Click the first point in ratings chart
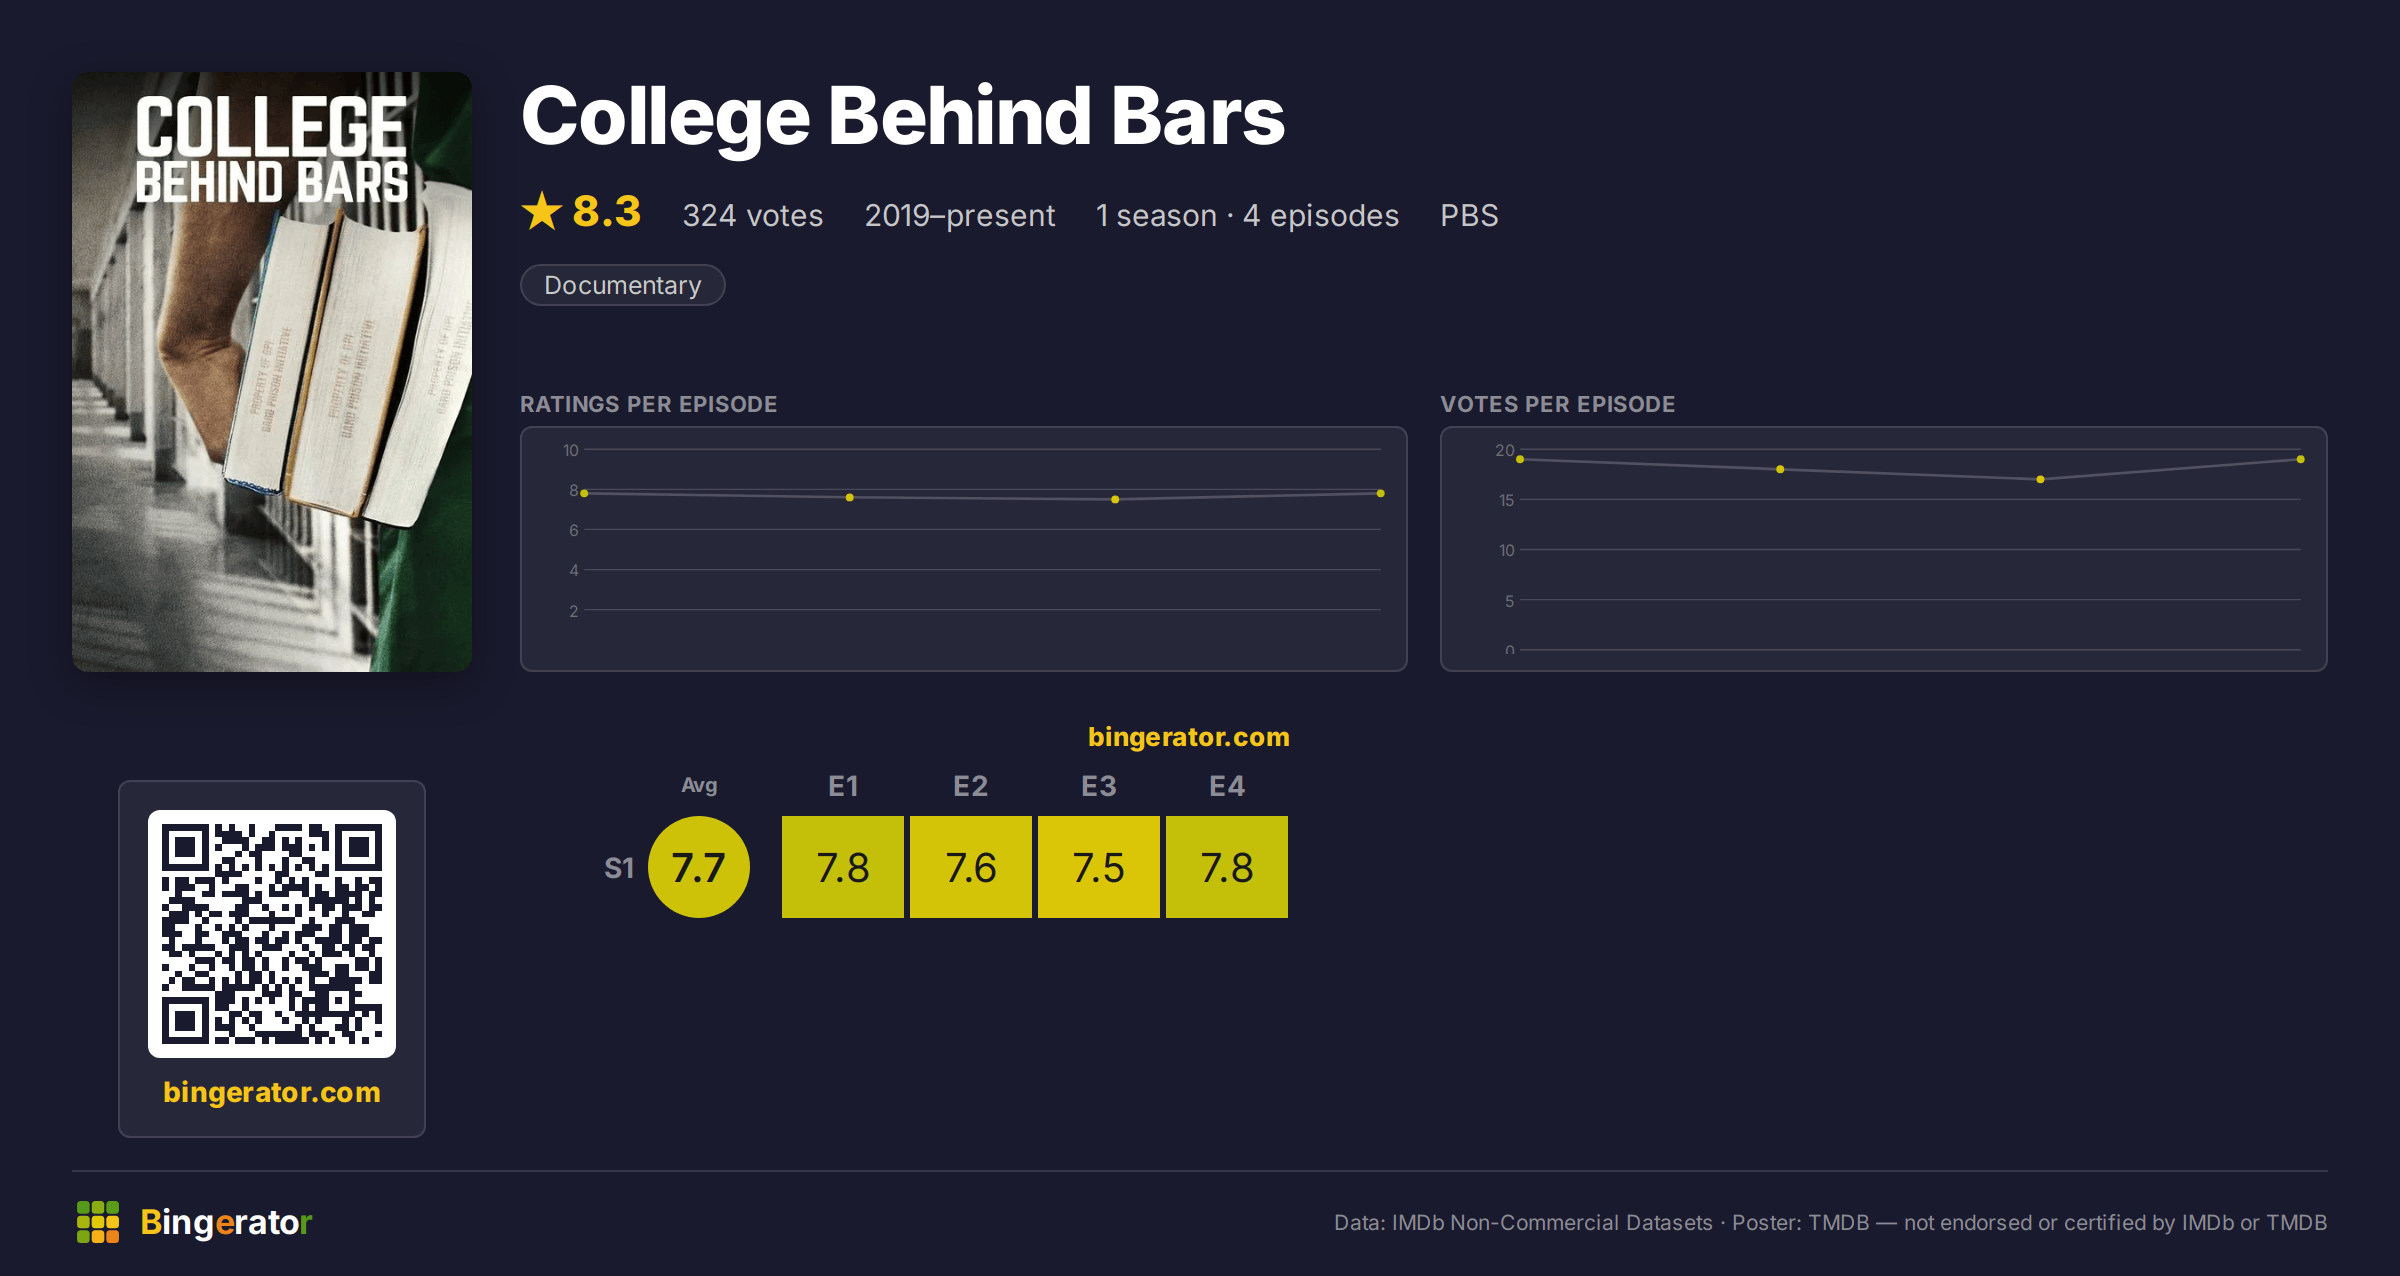 585,493
